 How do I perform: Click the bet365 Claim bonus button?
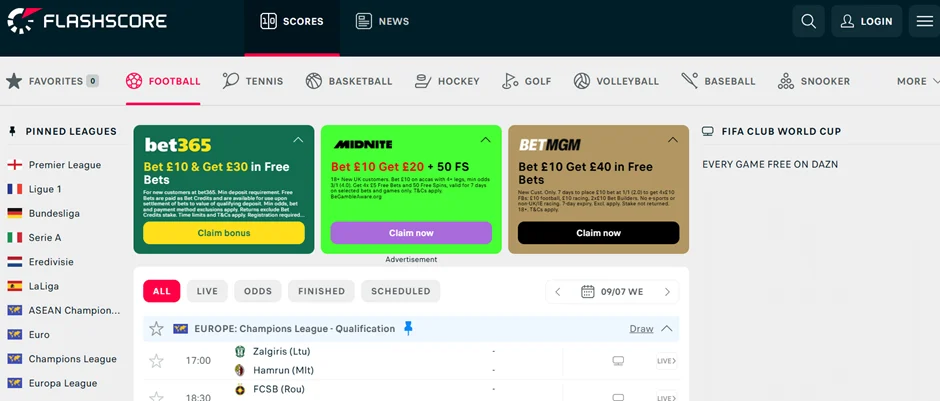[224, 233]
